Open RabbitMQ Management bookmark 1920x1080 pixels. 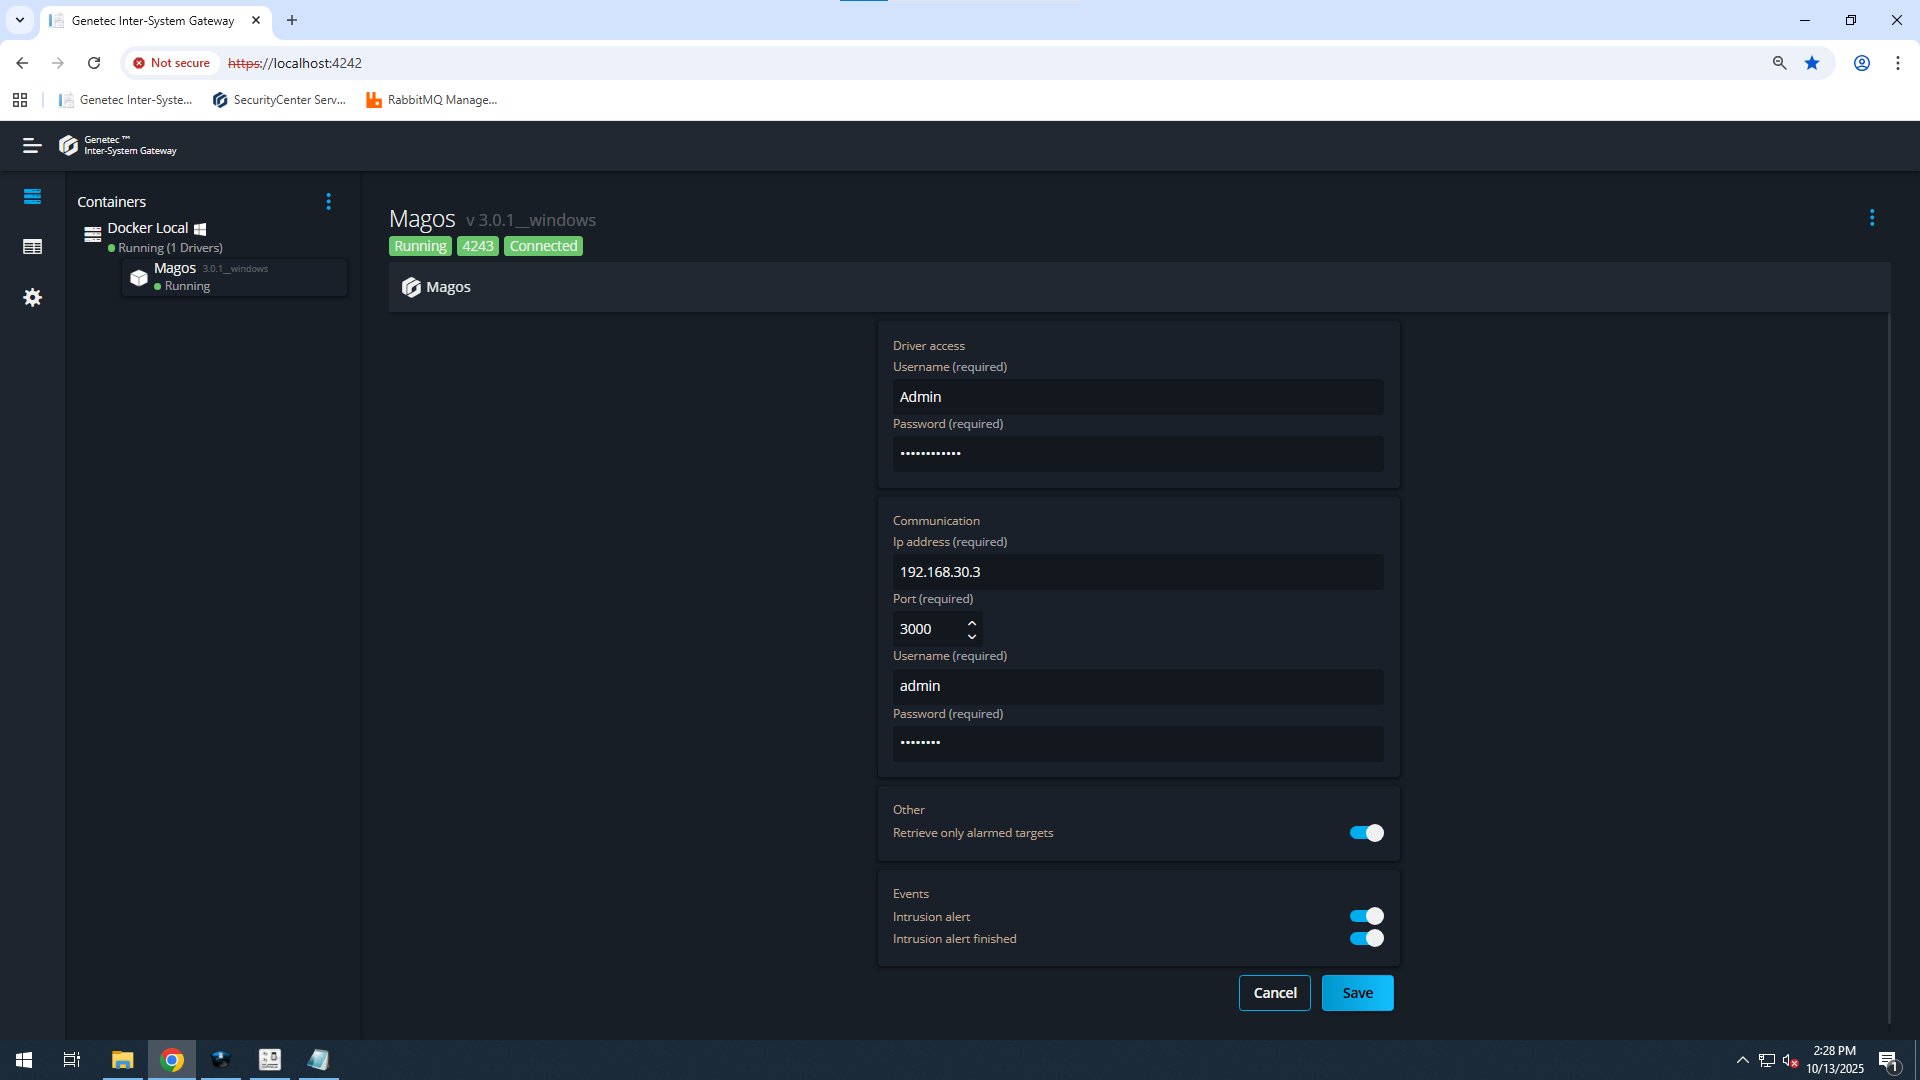[x=431, y=100]
